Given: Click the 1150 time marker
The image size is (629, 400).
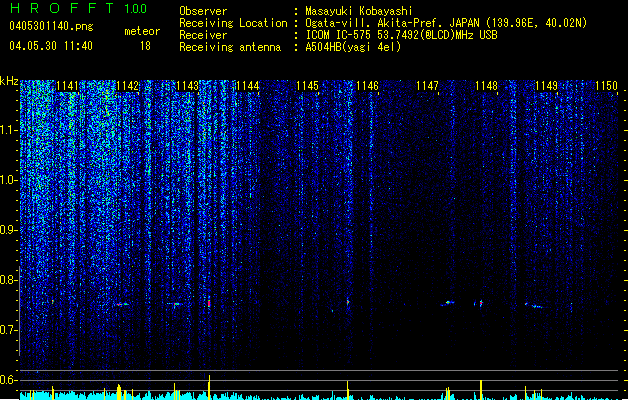Looking at the screenshot, I should click(x=606, y=86).
